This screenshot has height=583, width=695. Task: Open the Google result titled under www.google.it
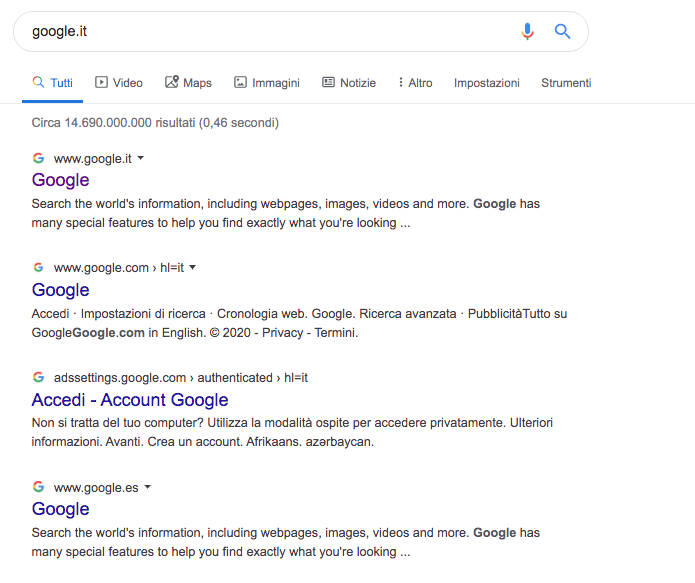pos(61,180)
